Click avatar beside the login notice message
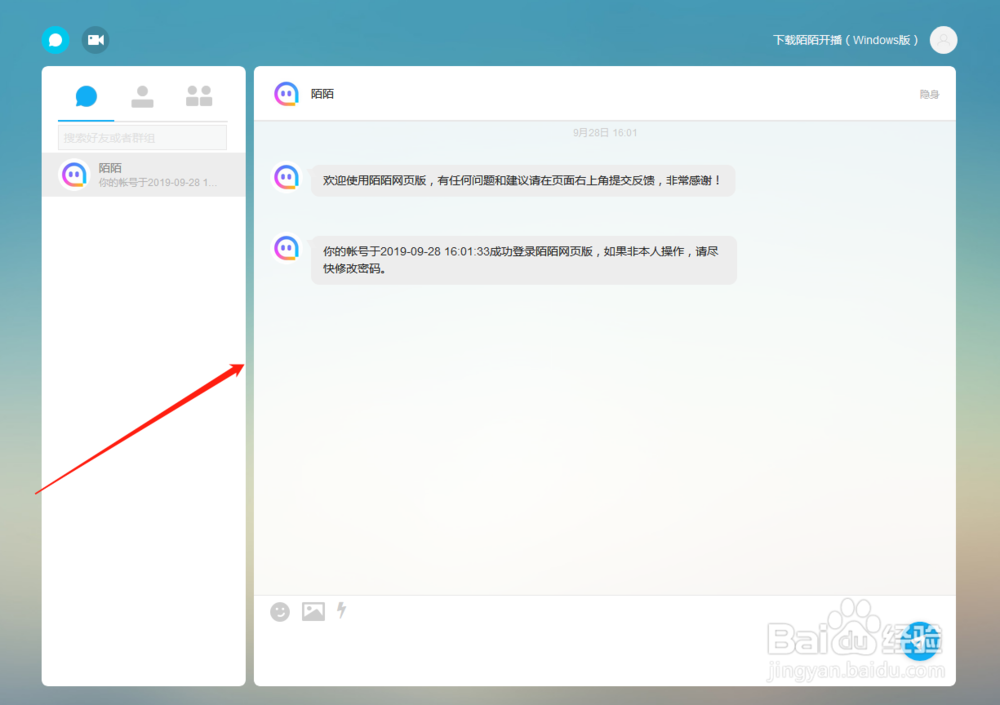The image size is (1000, 705). pos(286,248)
